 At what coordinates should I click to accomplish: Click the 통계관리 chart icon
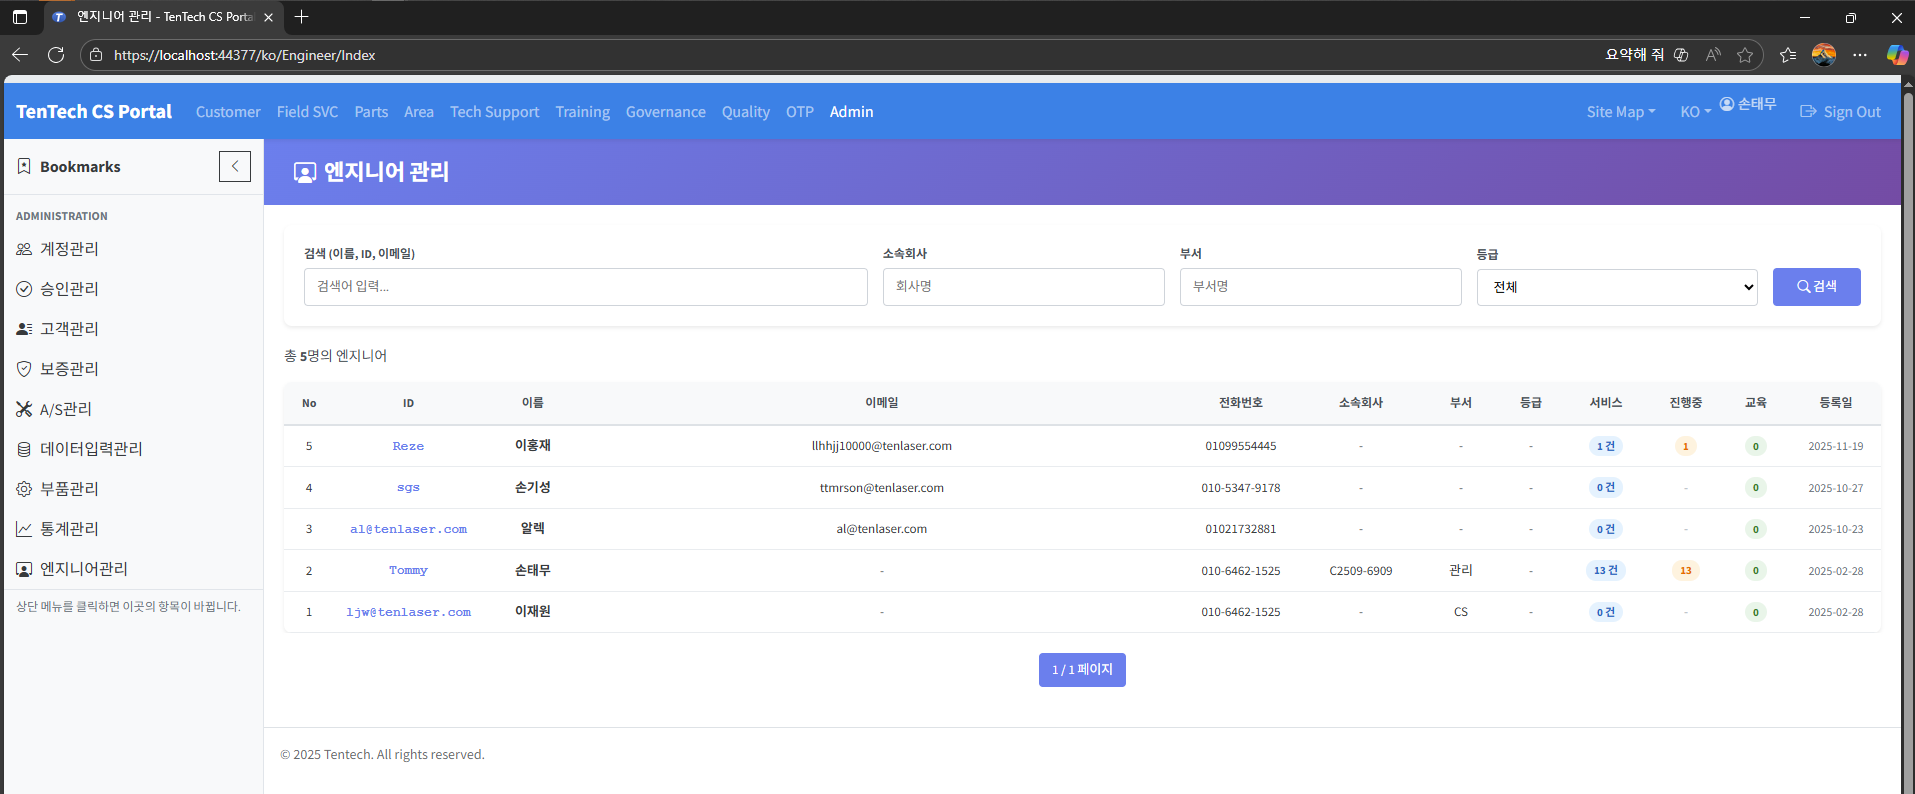(24, 529)
